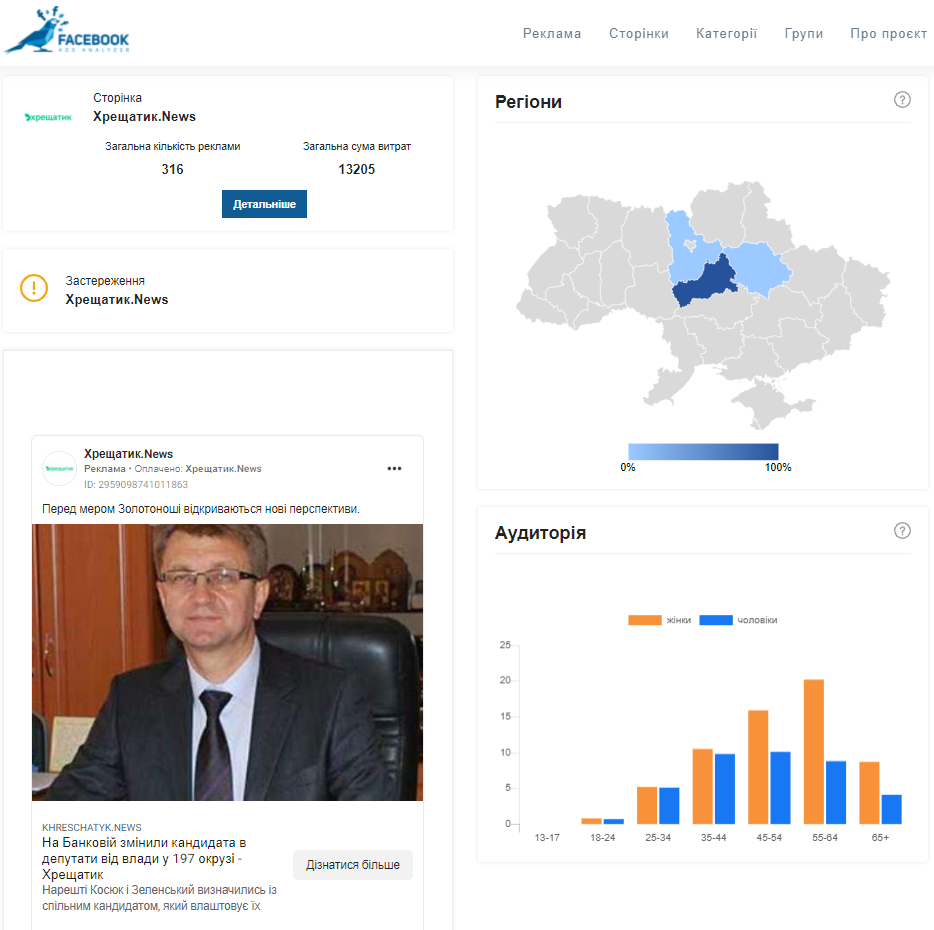Viewport: 934px width, 930px height.
Task: Click the orange 65+ women bar
Action: click(x=869, y=793)
